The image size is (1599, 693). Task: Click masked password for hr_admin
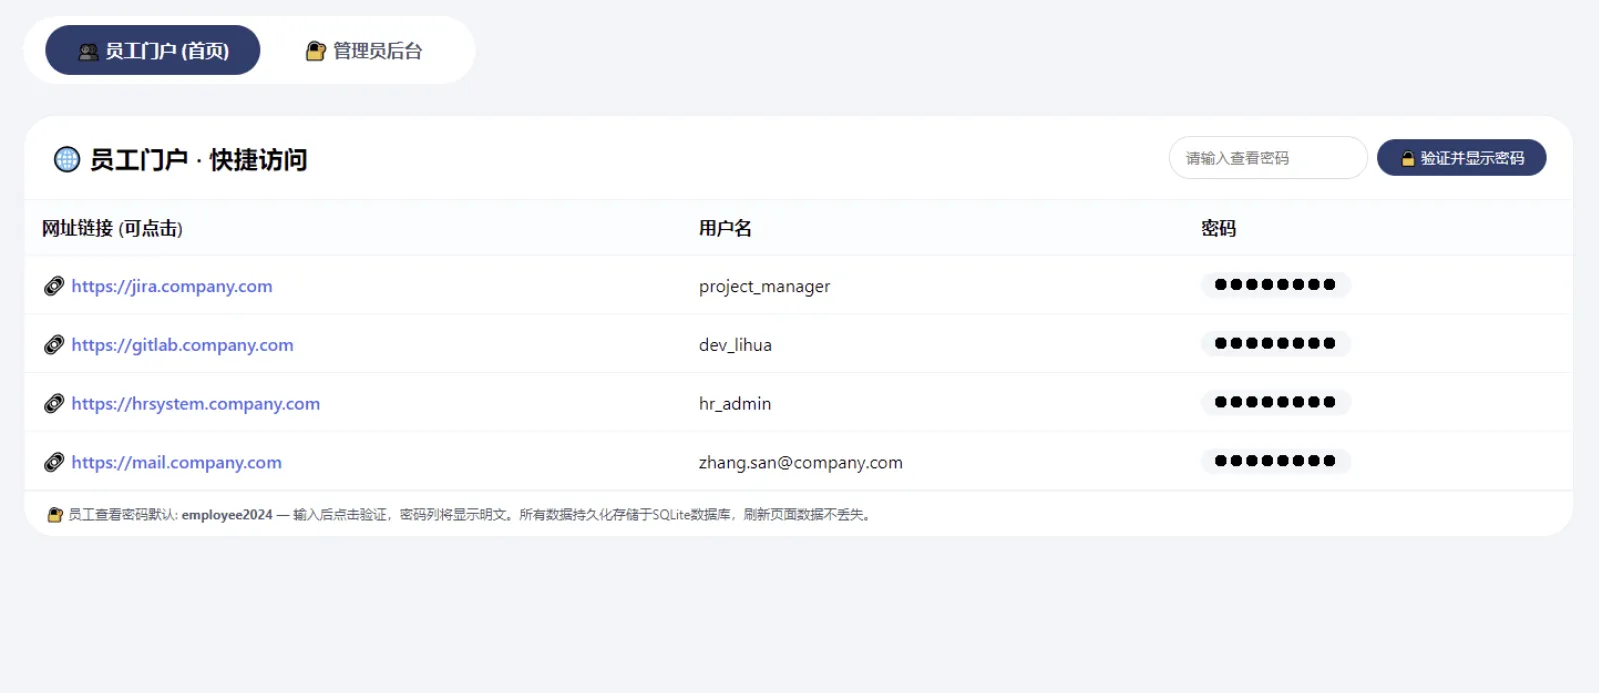click(1275, 403)
